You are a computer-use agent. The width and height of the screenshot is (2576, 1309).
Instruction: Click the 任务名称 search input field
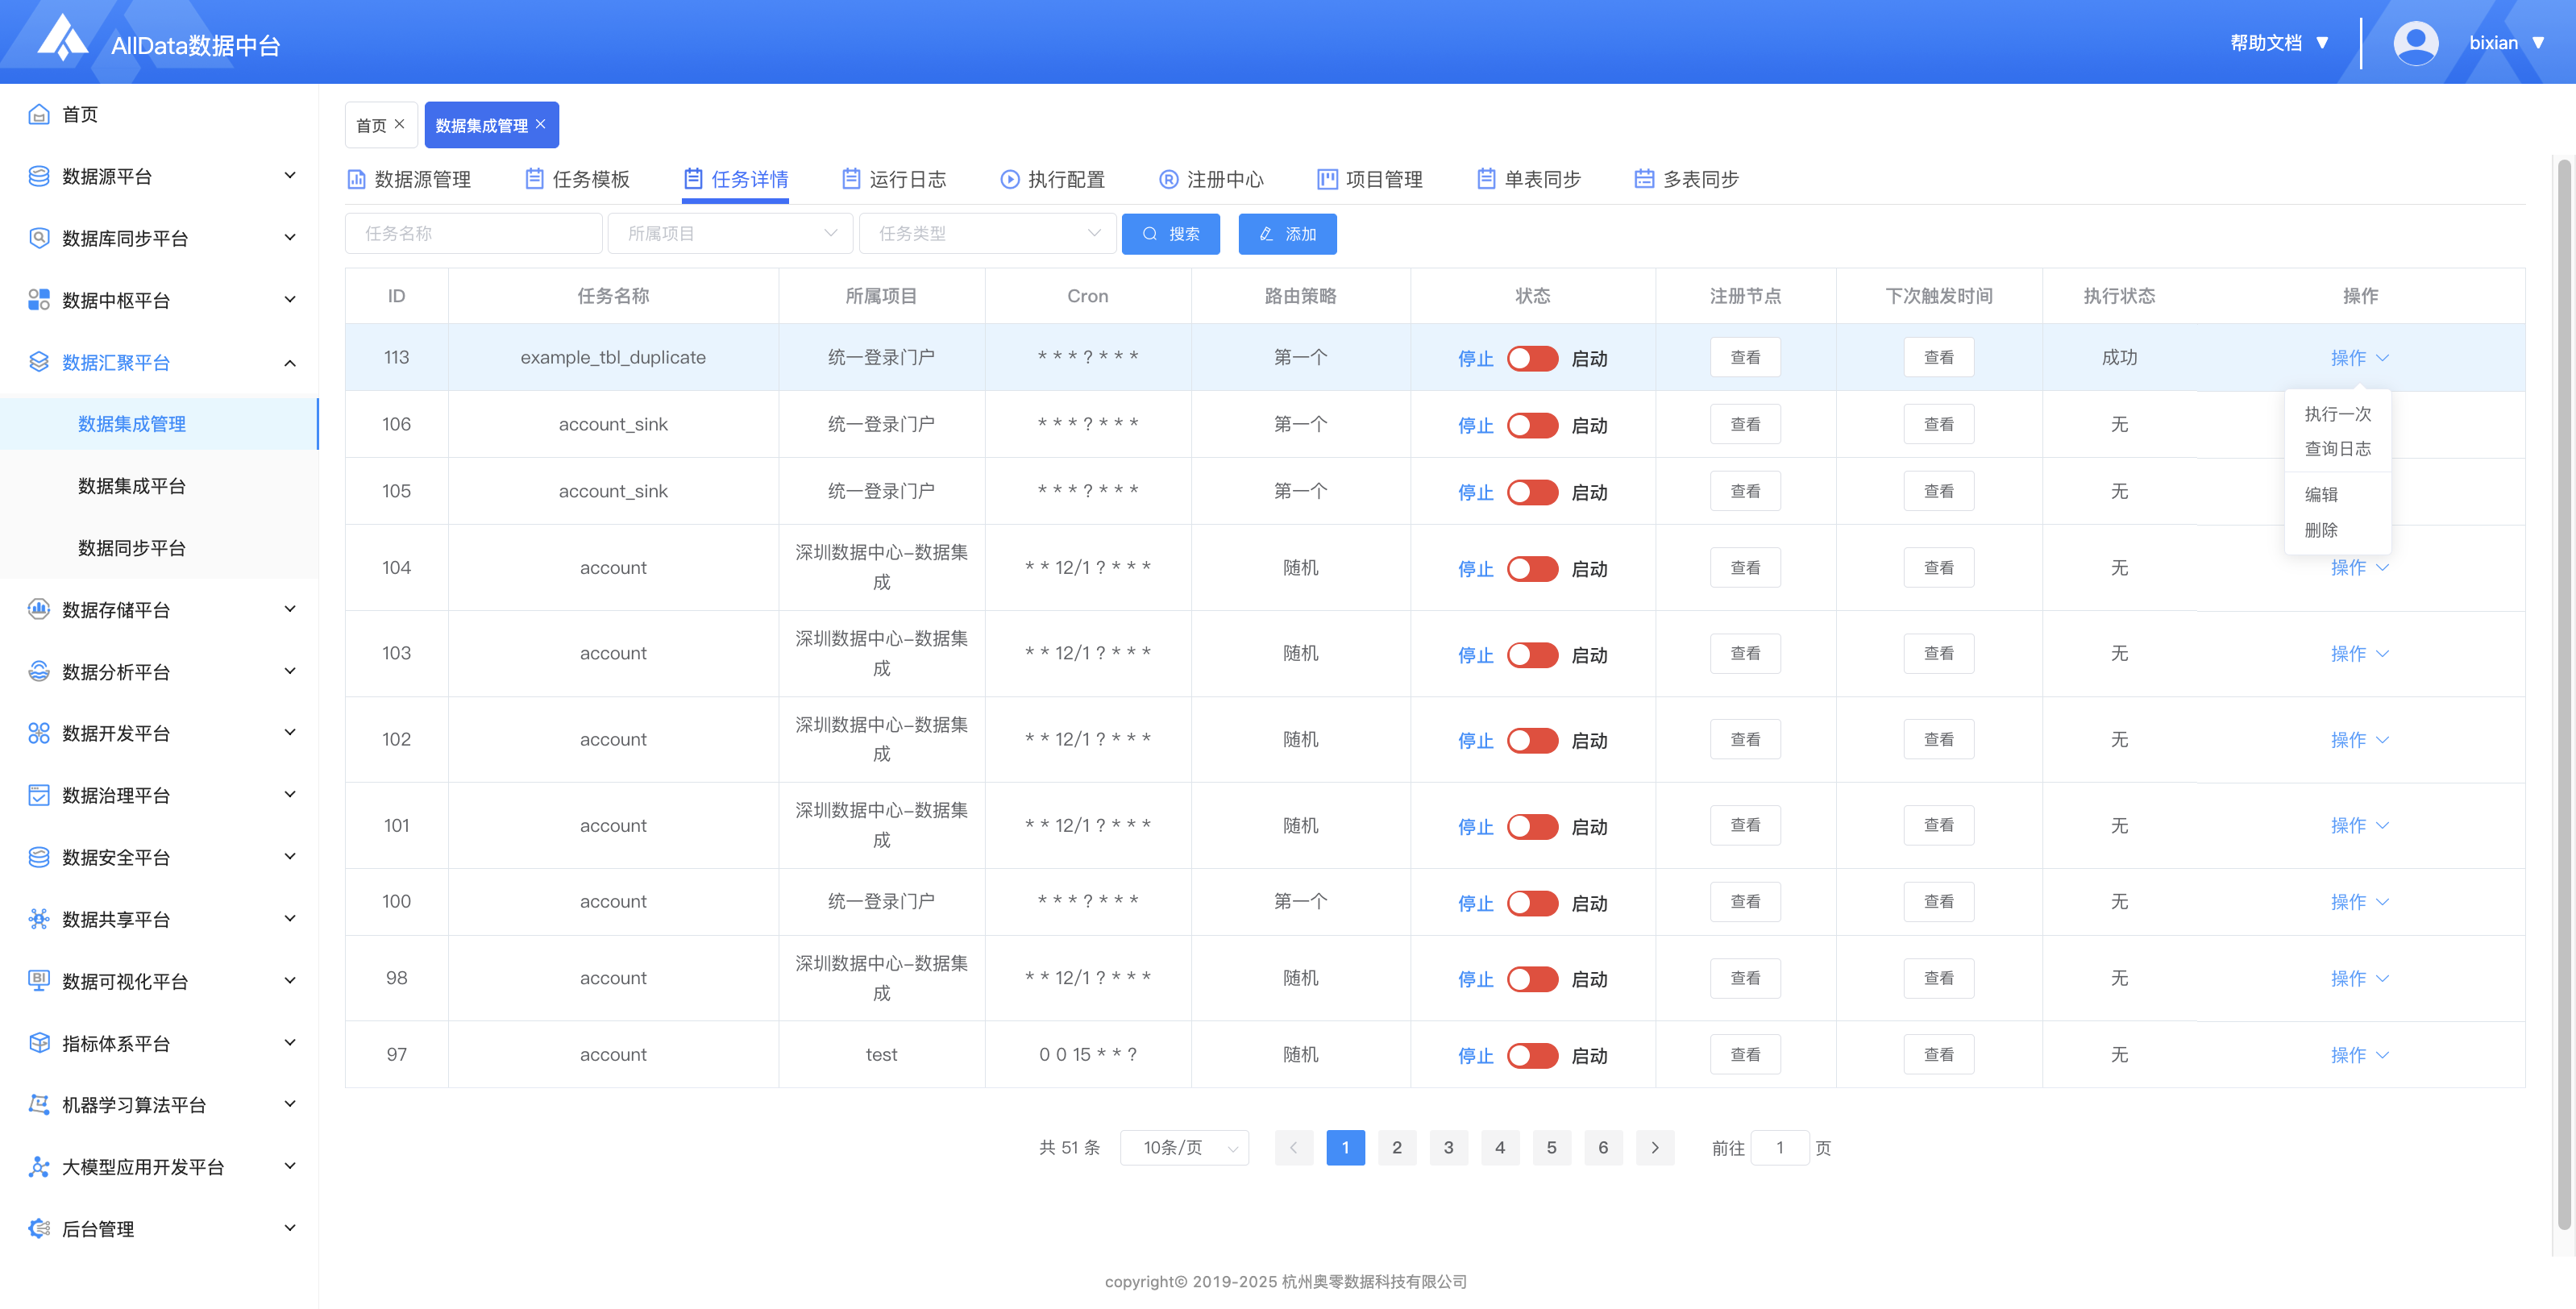point(473,233)
